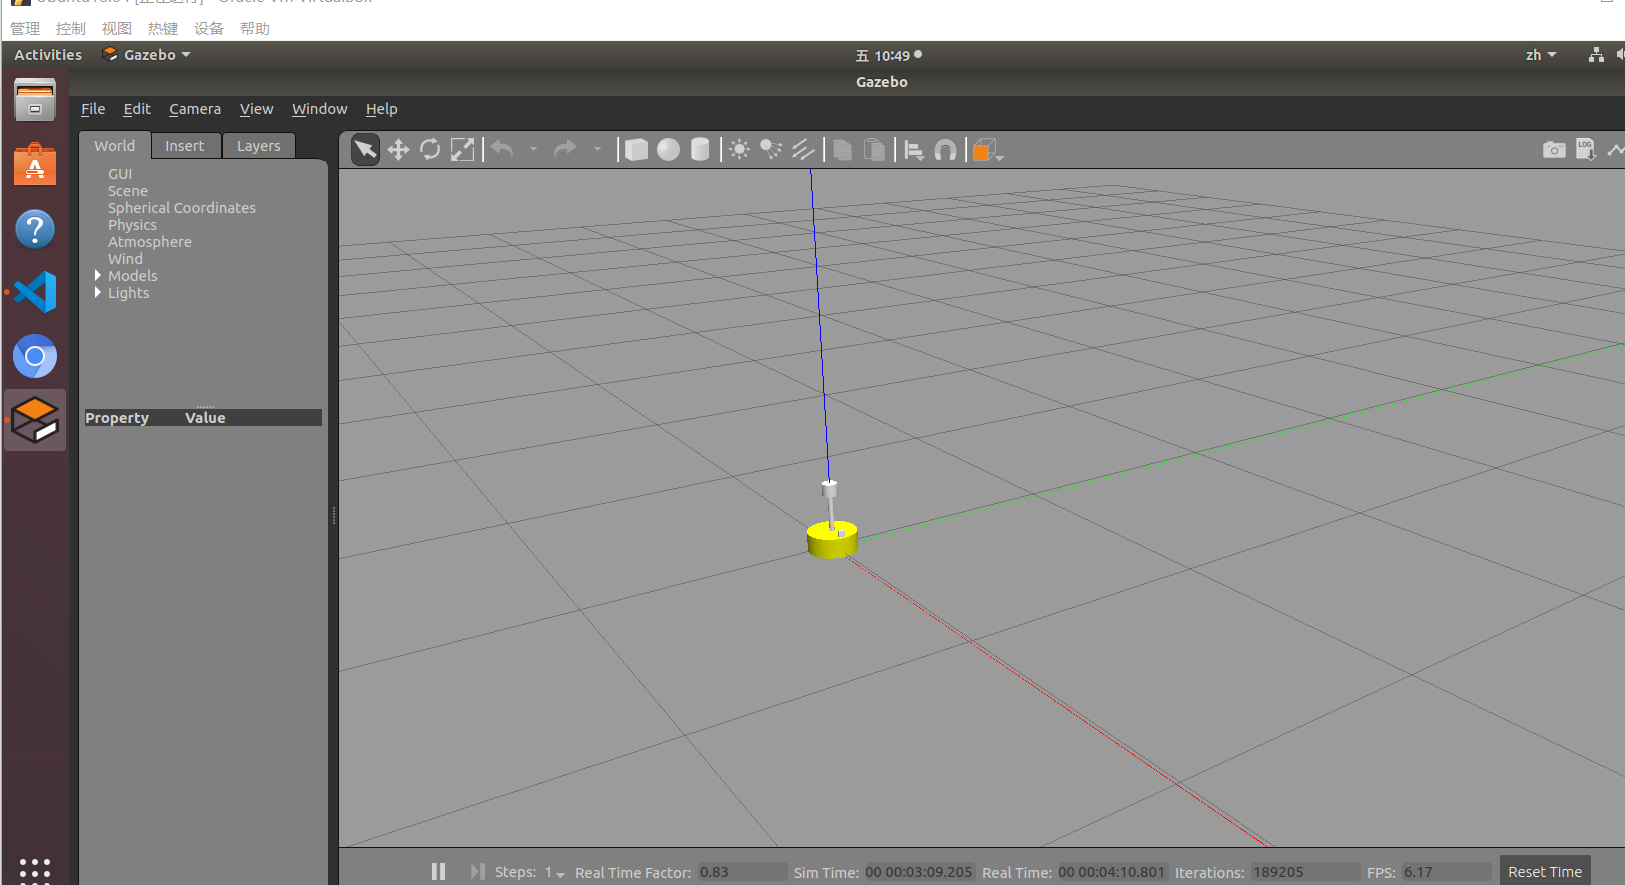Open Ubuntu Software from dock
The height and width of the screenshot is (885, 1625).
(x=35, y=165)
